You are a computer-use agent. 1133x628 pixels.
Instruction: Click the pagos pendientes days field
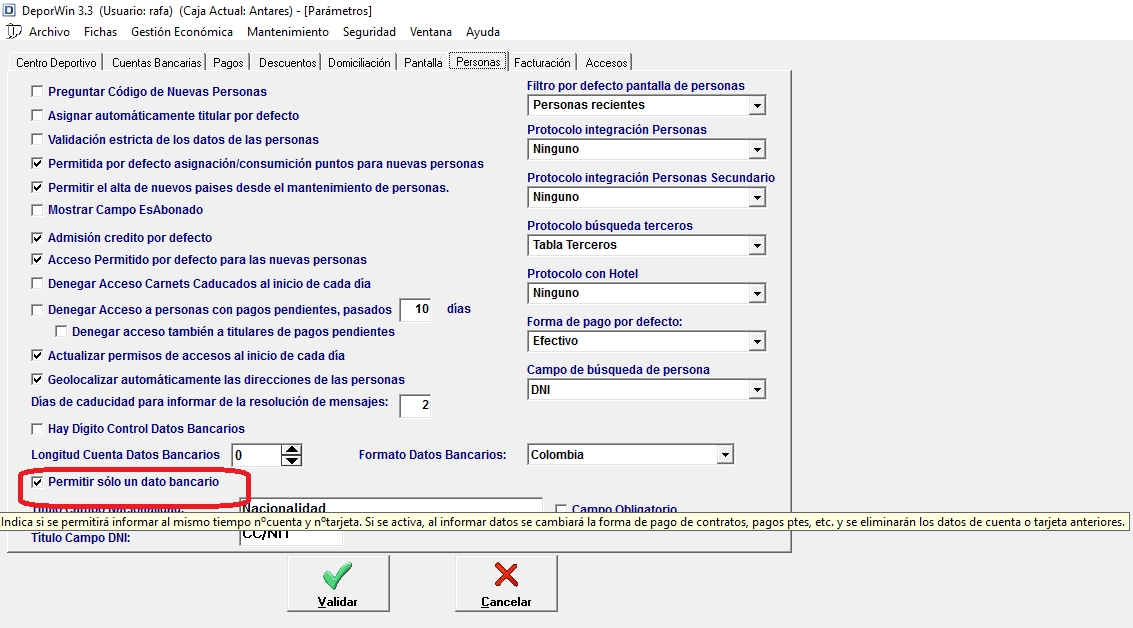click(x=415, y=309)
